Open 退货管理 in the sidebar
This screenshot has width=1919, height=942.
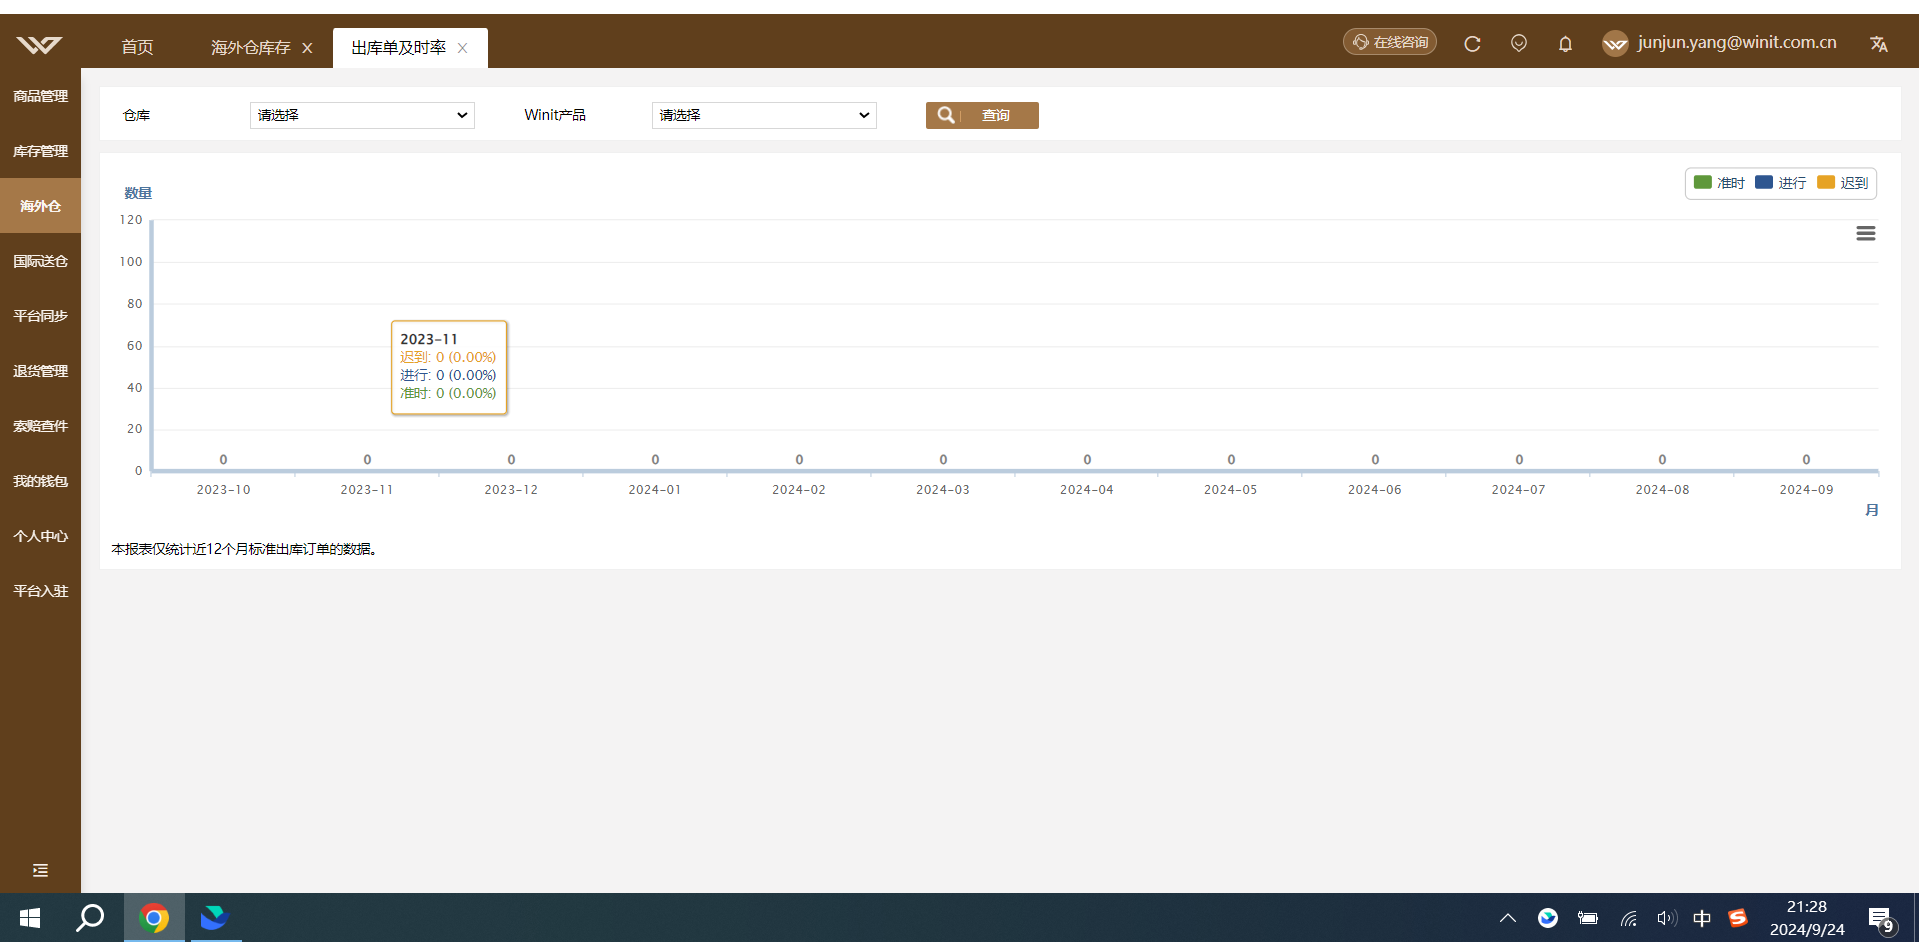tap(40, 371)
